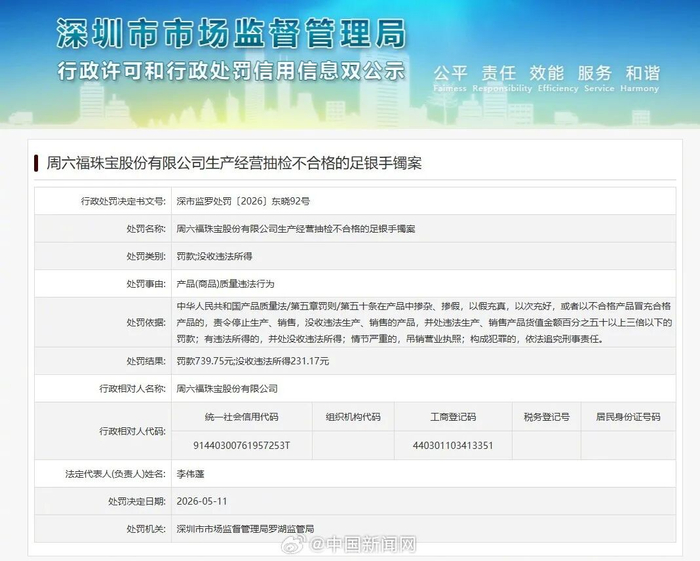Select the document number 深市监罗处罚〔2026〕东晓92号
This screenshot has width=700, height=561.
point(243,201)
